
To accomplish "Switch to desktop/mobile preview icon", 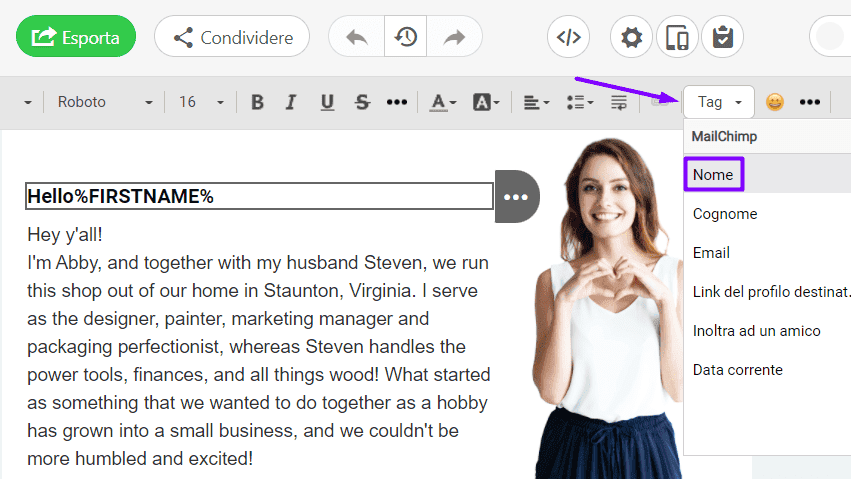I will (x=677, y=38).
